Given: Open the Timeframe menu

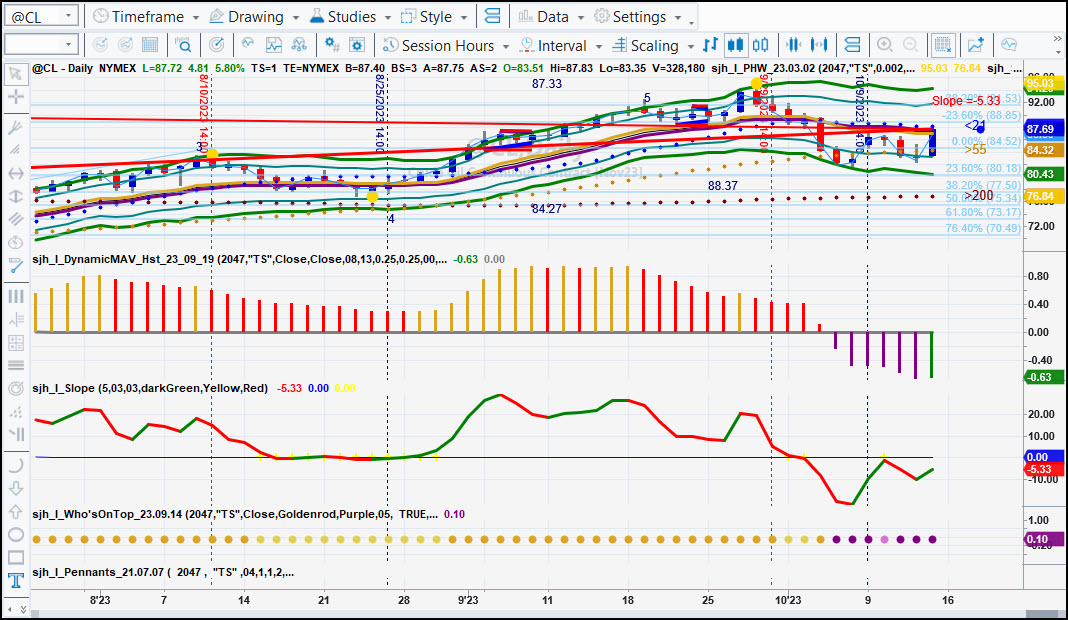Looking at the screenshot, I should (139, 16).
